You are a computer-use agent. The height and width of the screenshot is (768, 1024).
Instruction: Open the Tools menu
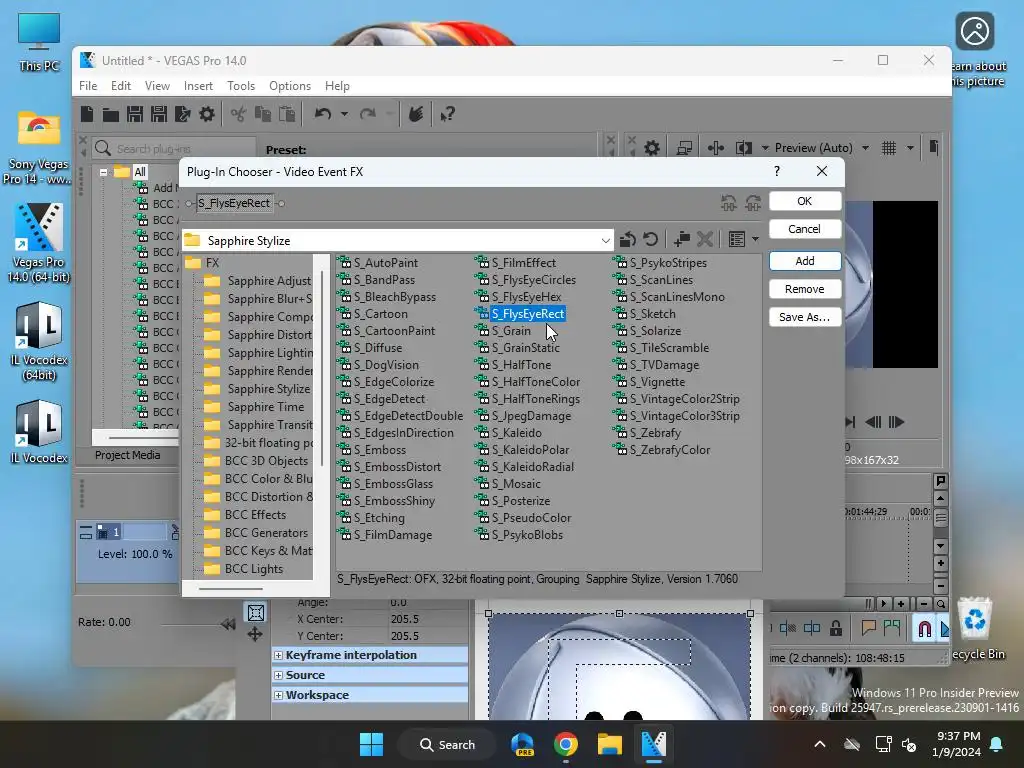[241, 86]
